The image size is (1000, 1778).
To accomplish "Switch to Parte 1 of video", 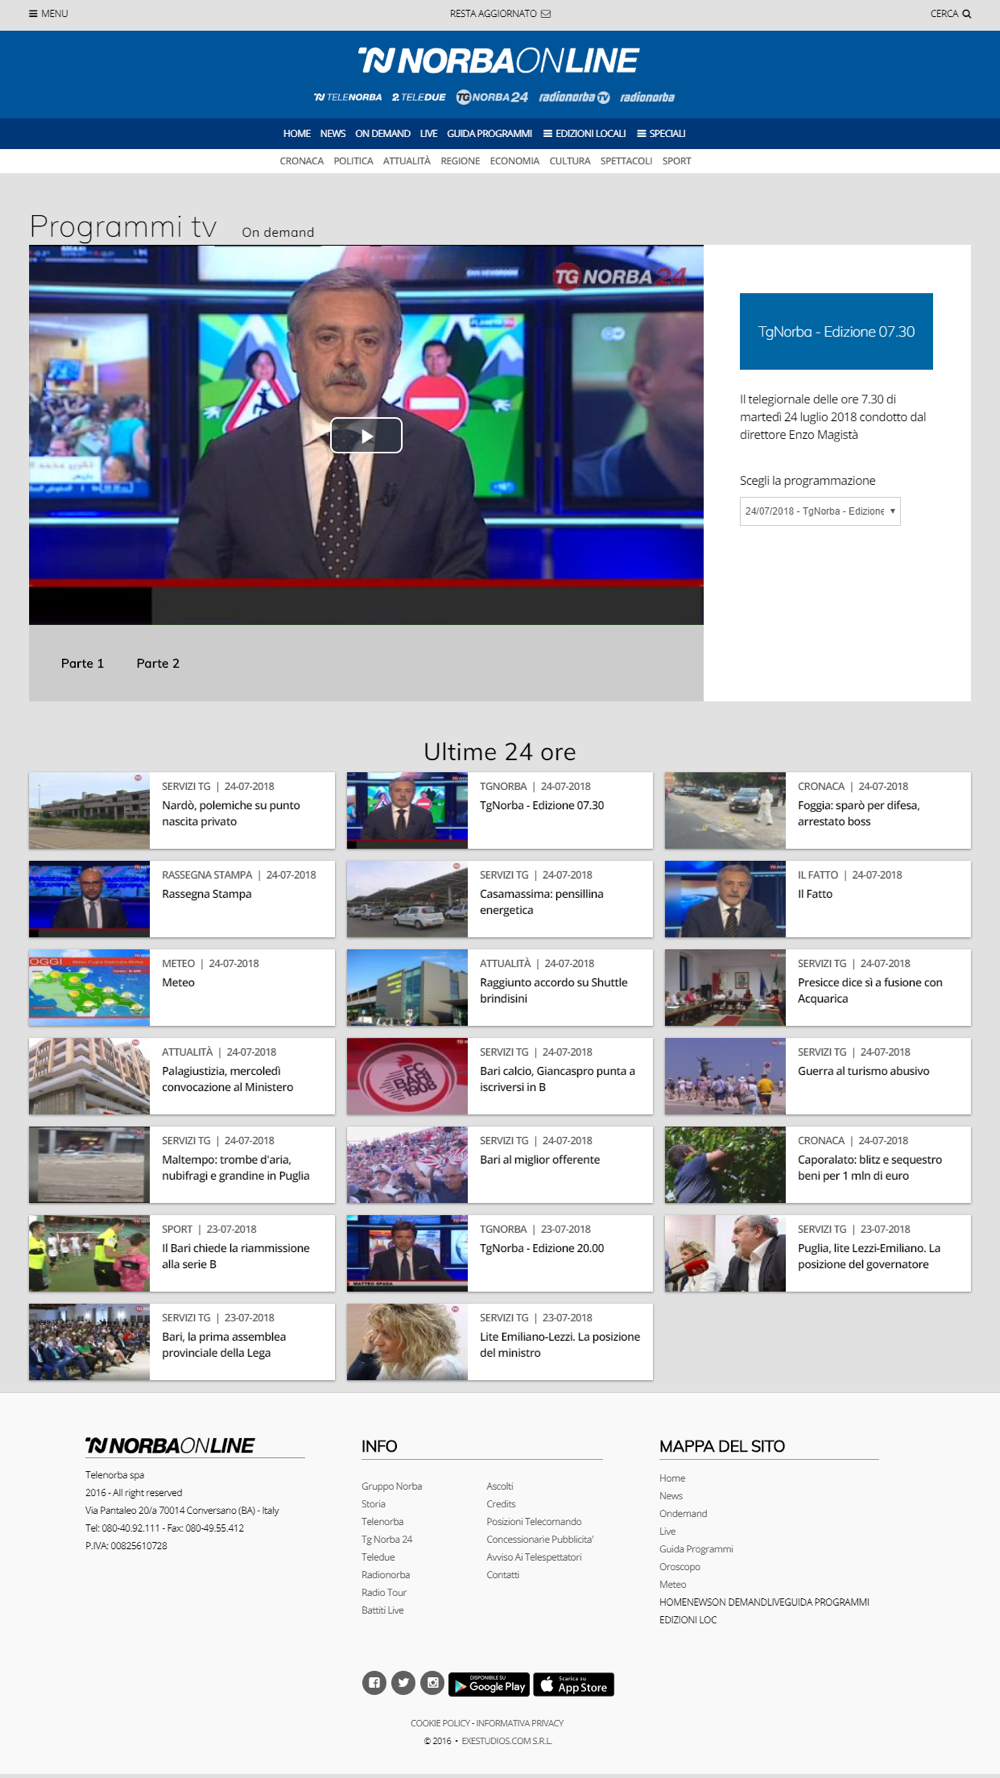I will click(x=82, y=663).
